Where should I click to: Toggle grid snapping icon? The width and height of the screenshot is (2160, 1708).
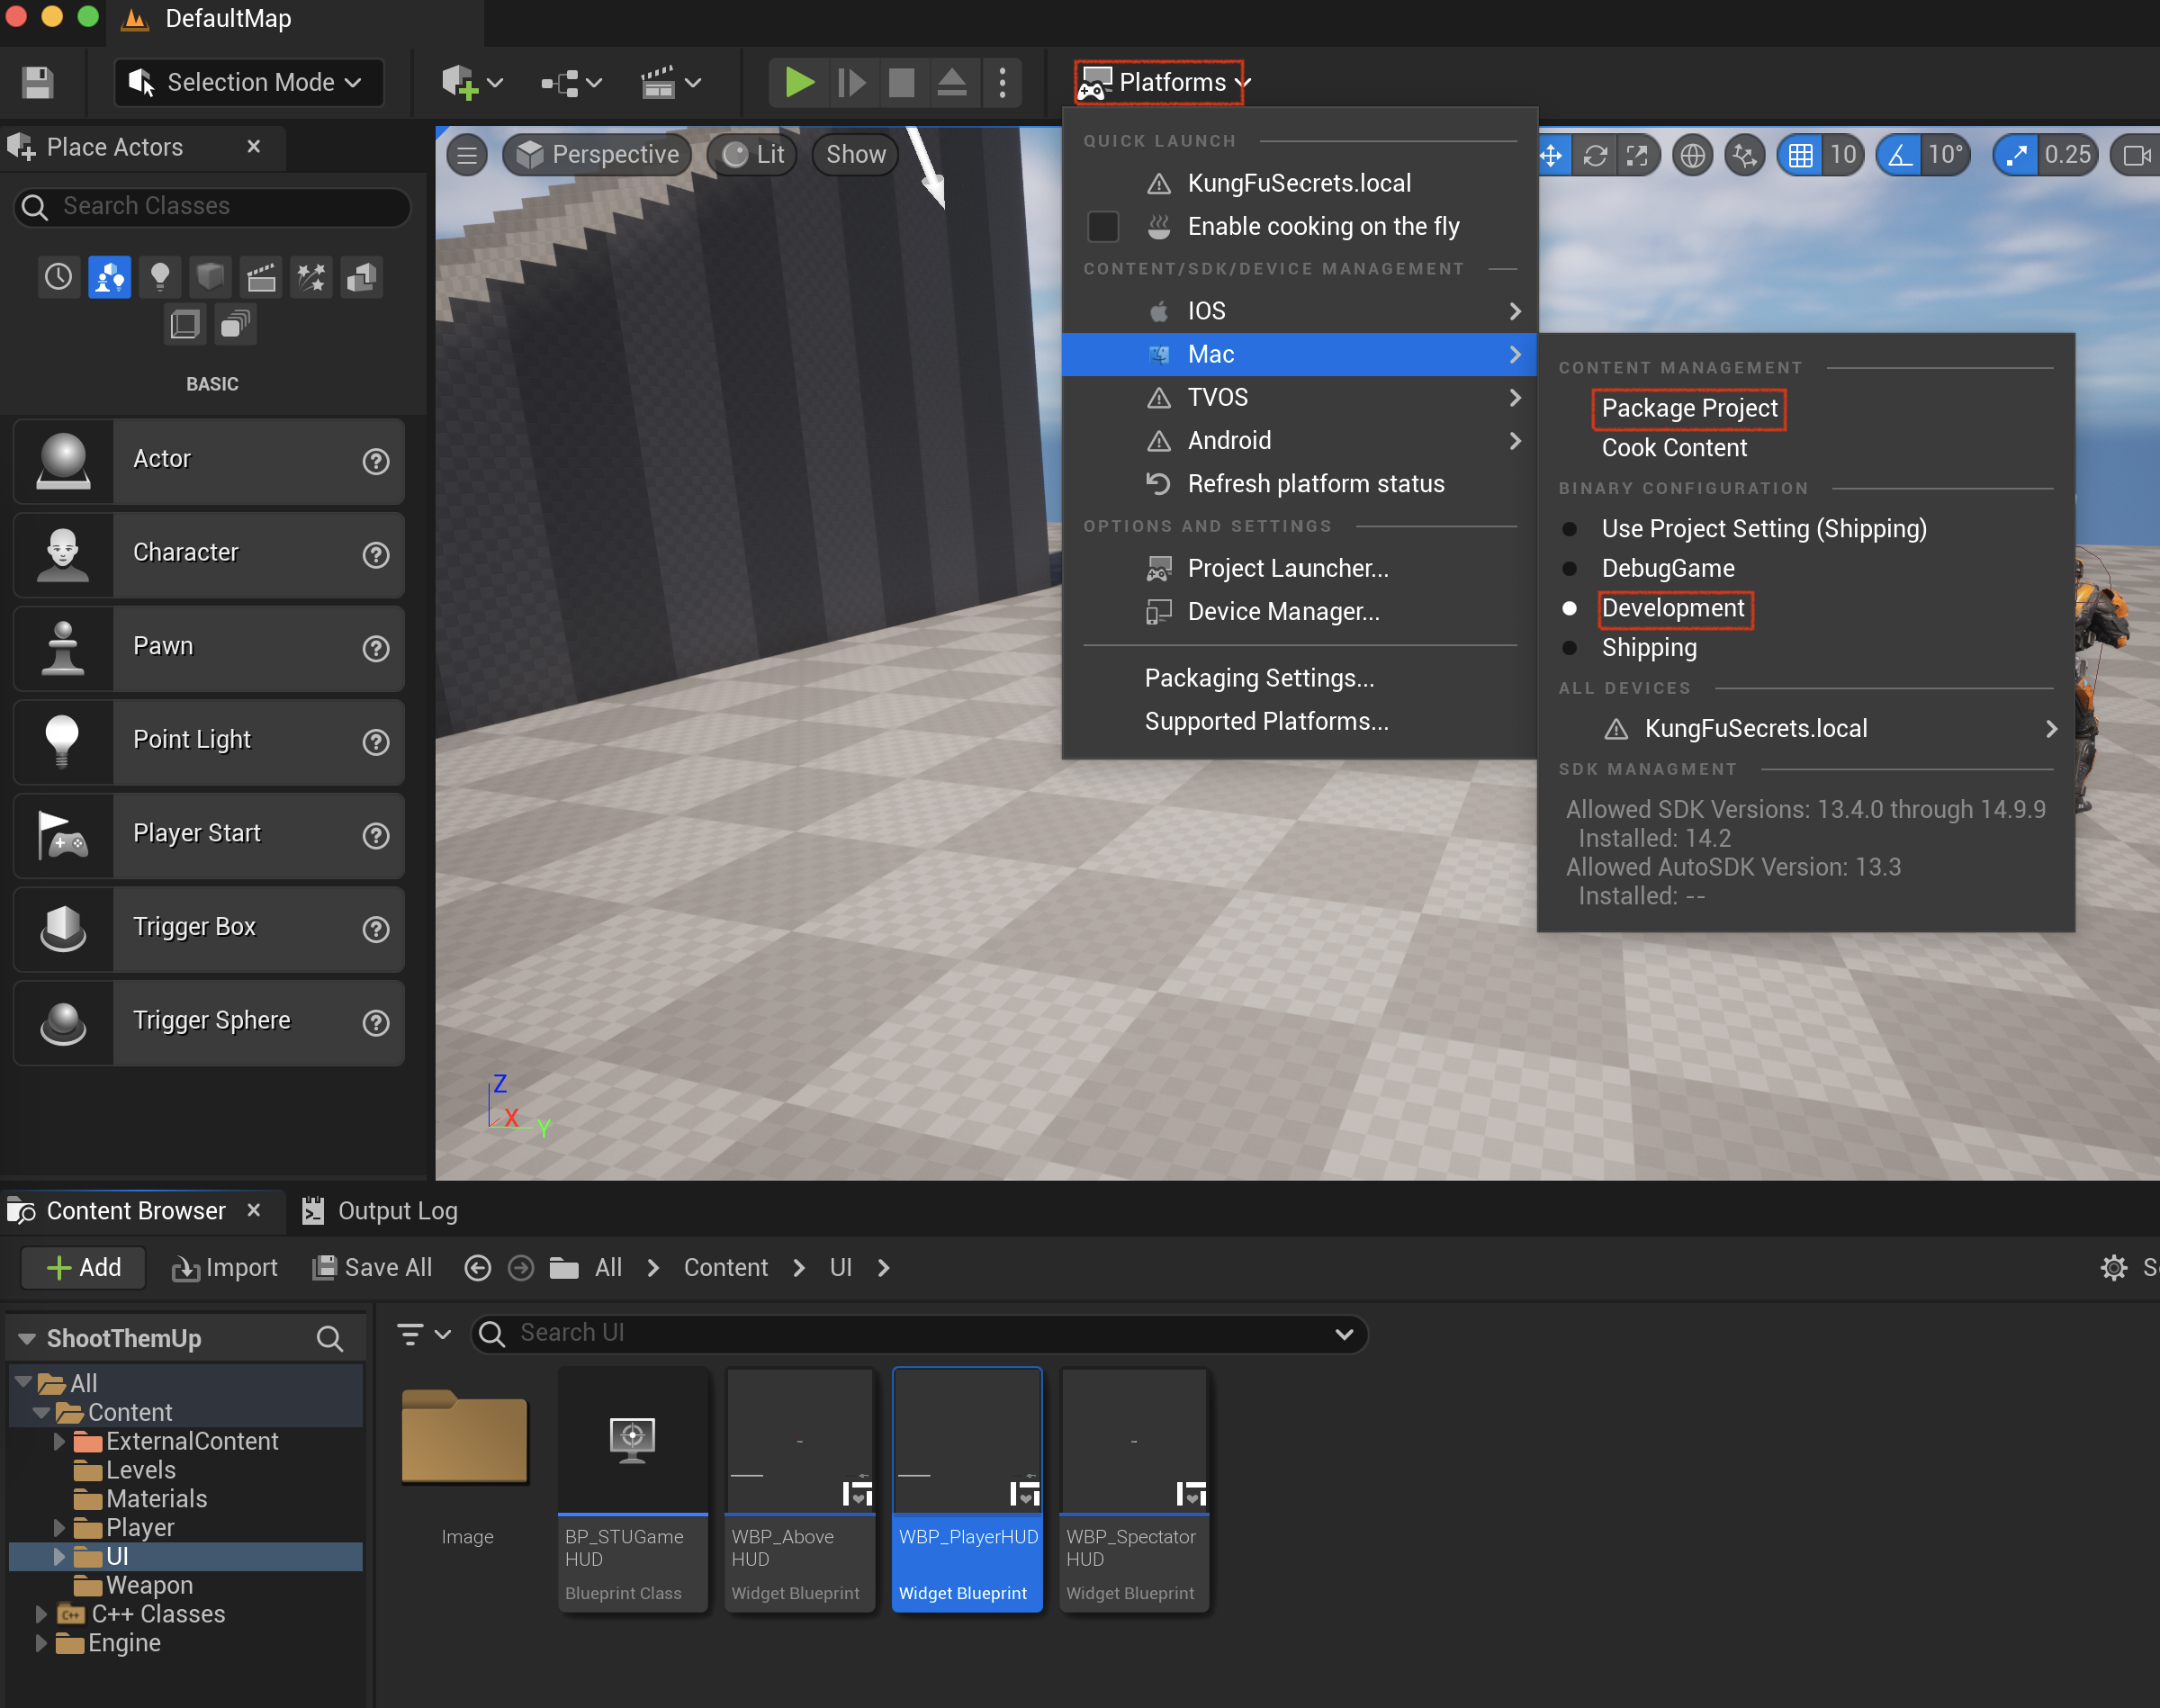pyautogui.click(x=1800, y=155)
